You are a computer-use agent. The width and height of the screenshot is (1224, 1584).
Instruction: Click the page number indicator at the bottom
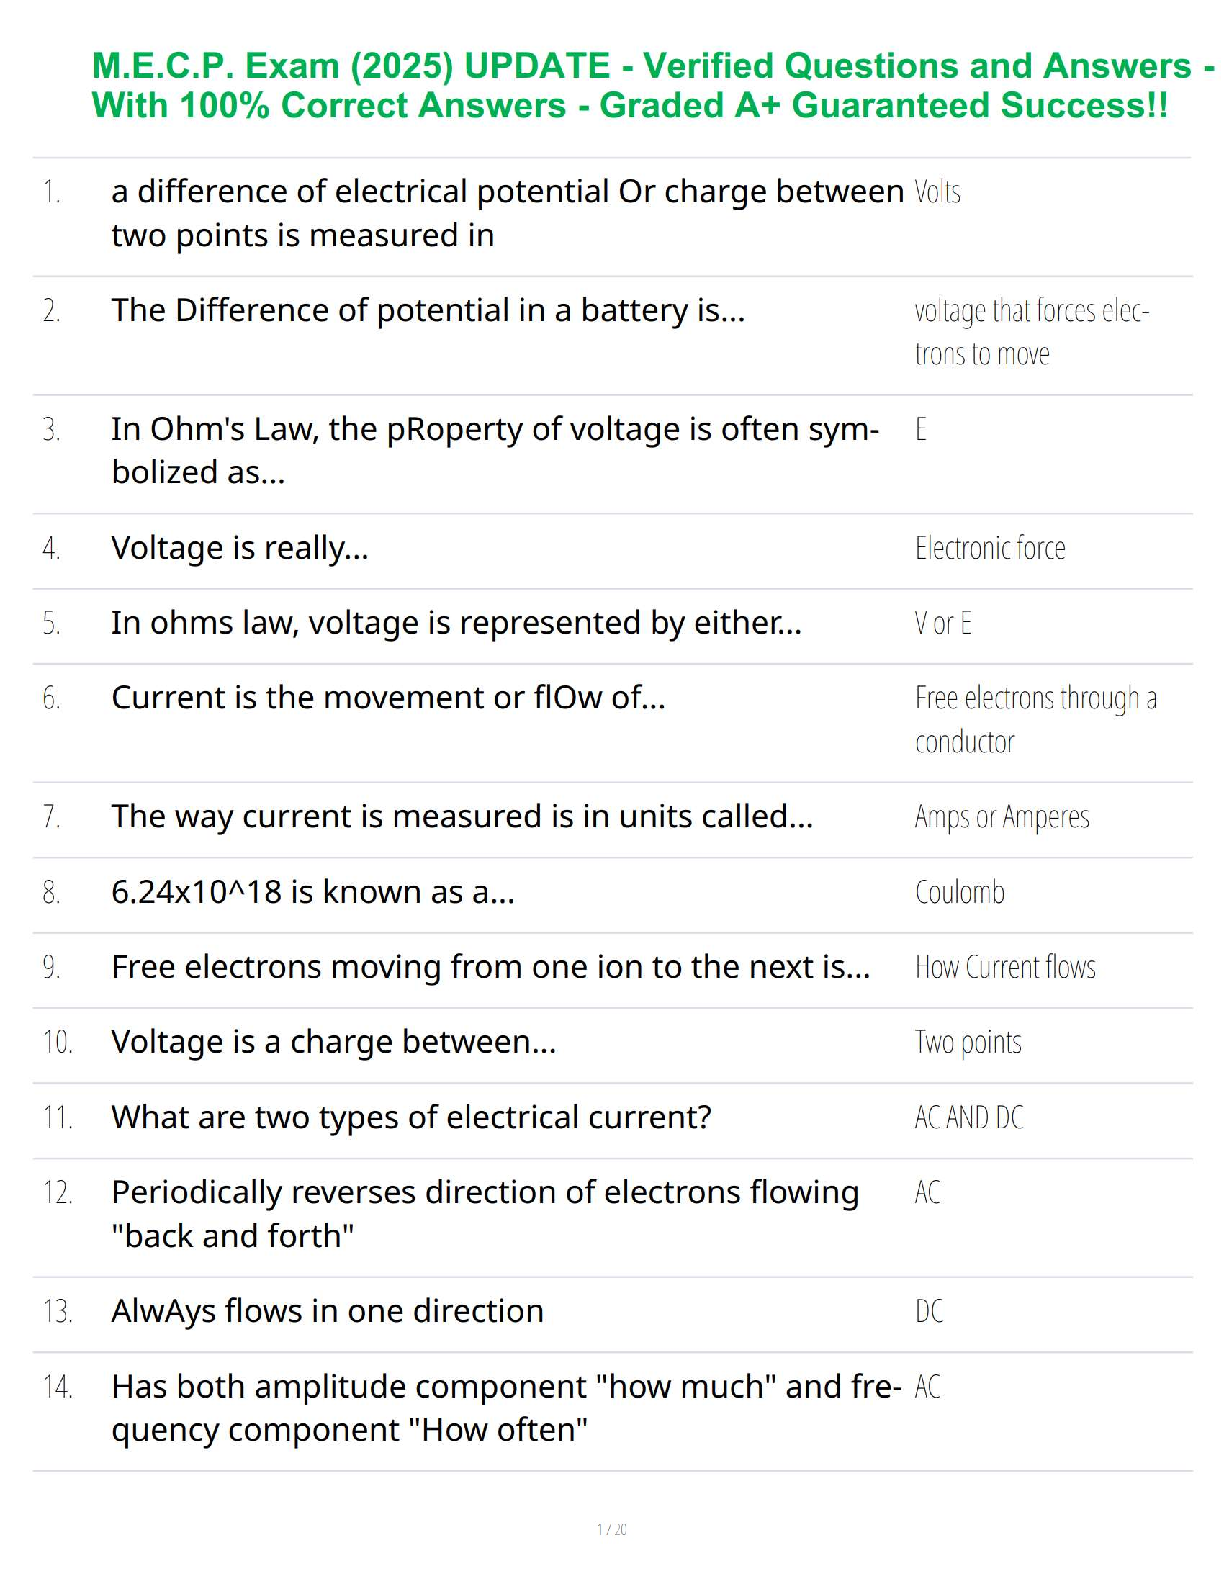[x=612, y=1529]
